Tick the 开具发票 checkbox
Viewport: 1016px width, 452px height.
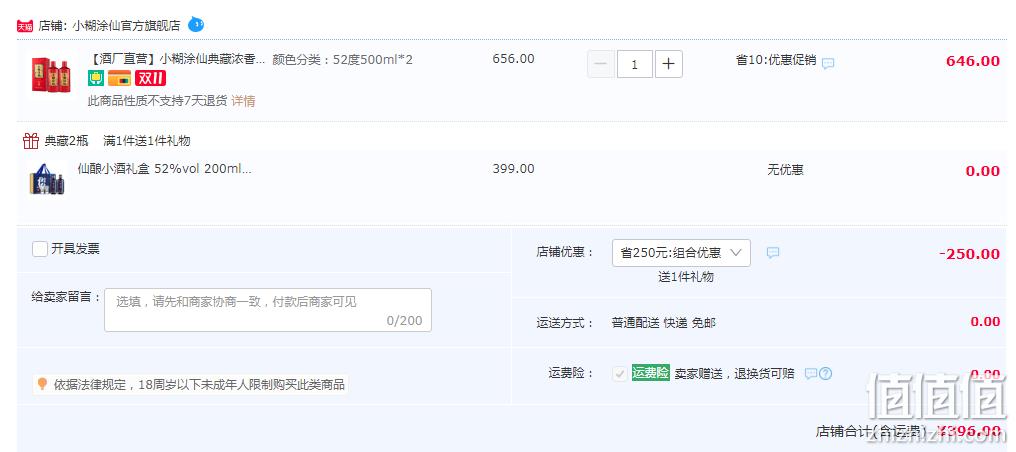pyautogui.click(x=40, y=249)
